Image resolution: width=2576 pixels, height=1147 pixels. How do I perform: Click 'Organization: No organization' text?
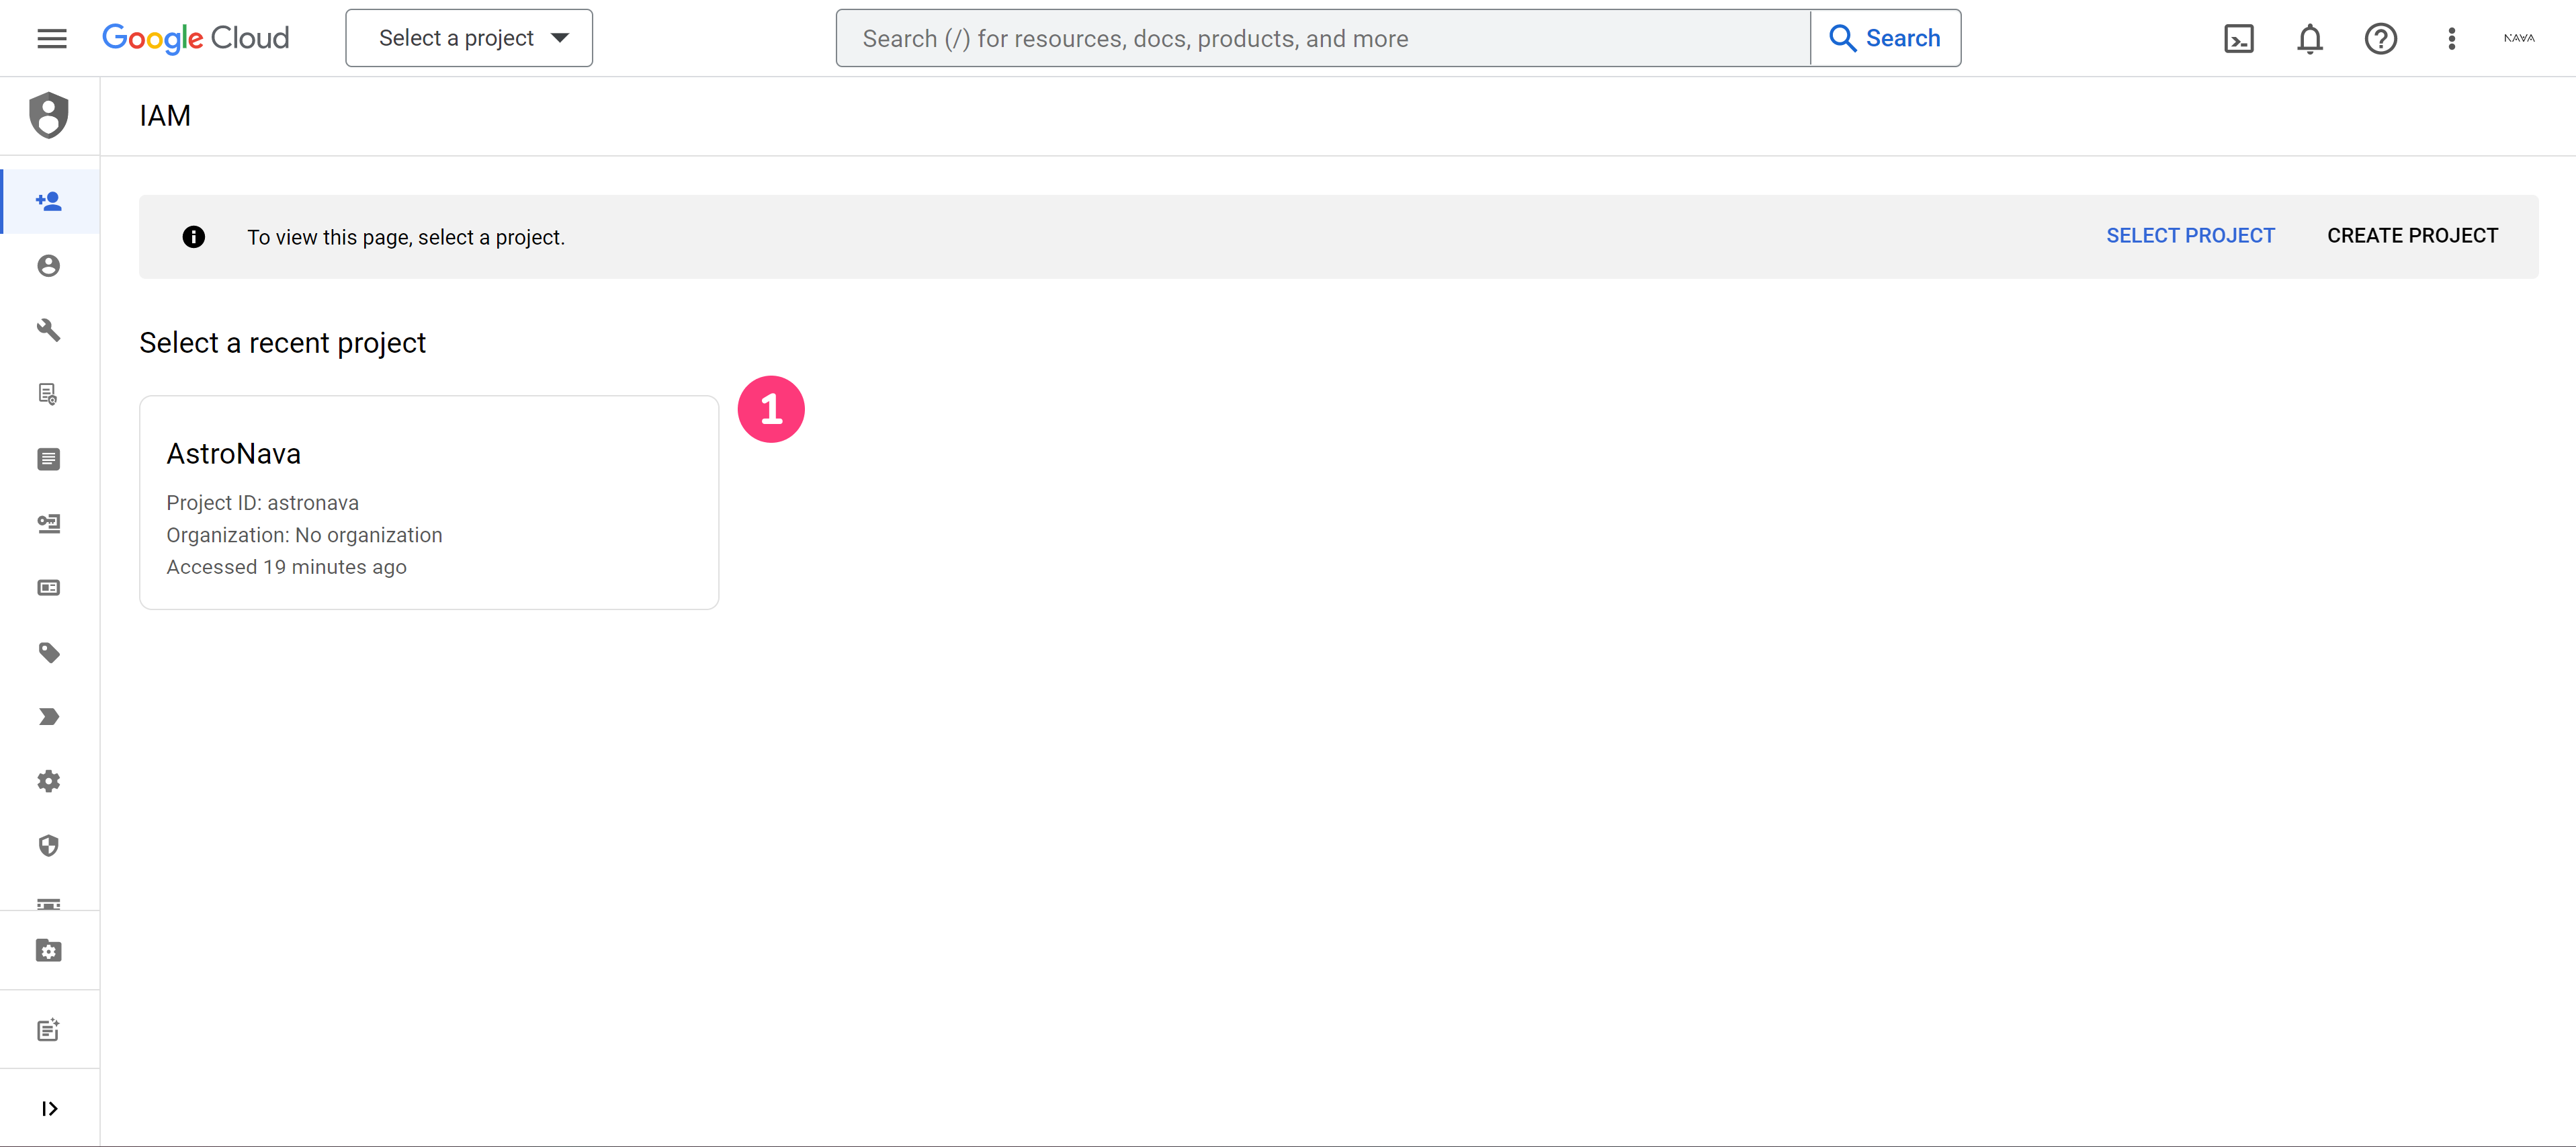[304, 535]
